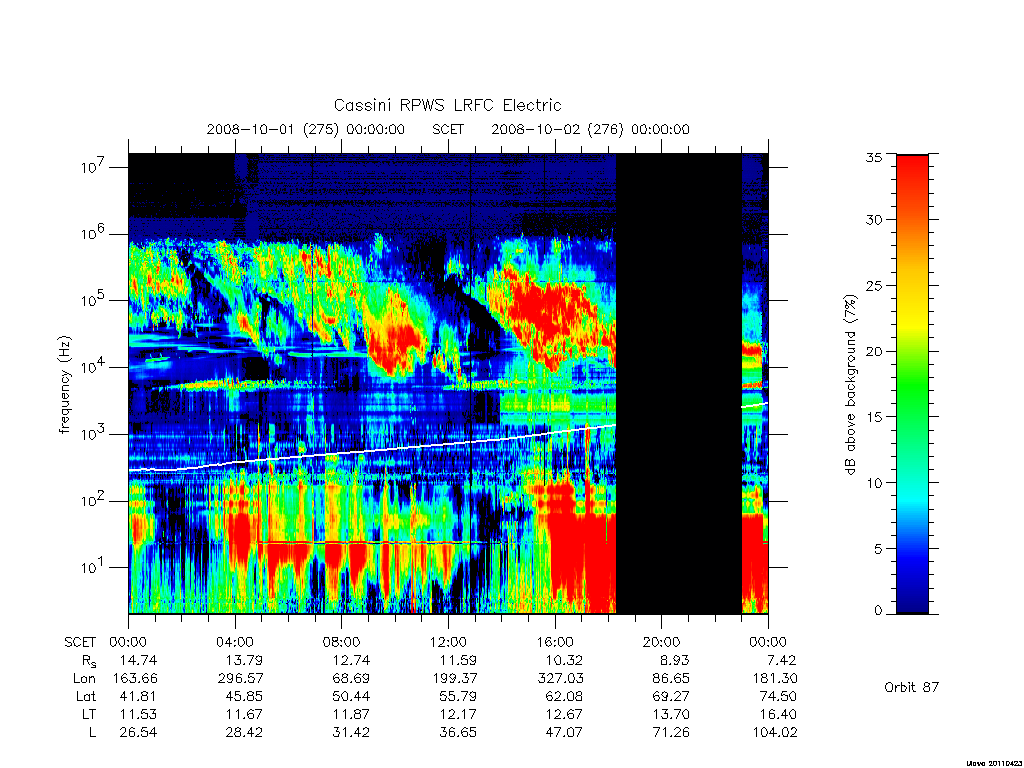Image resolution: width=1024 pixels, height=768 pixels.
Task: Click the Rs value 8.93
Action: point(675,660)
